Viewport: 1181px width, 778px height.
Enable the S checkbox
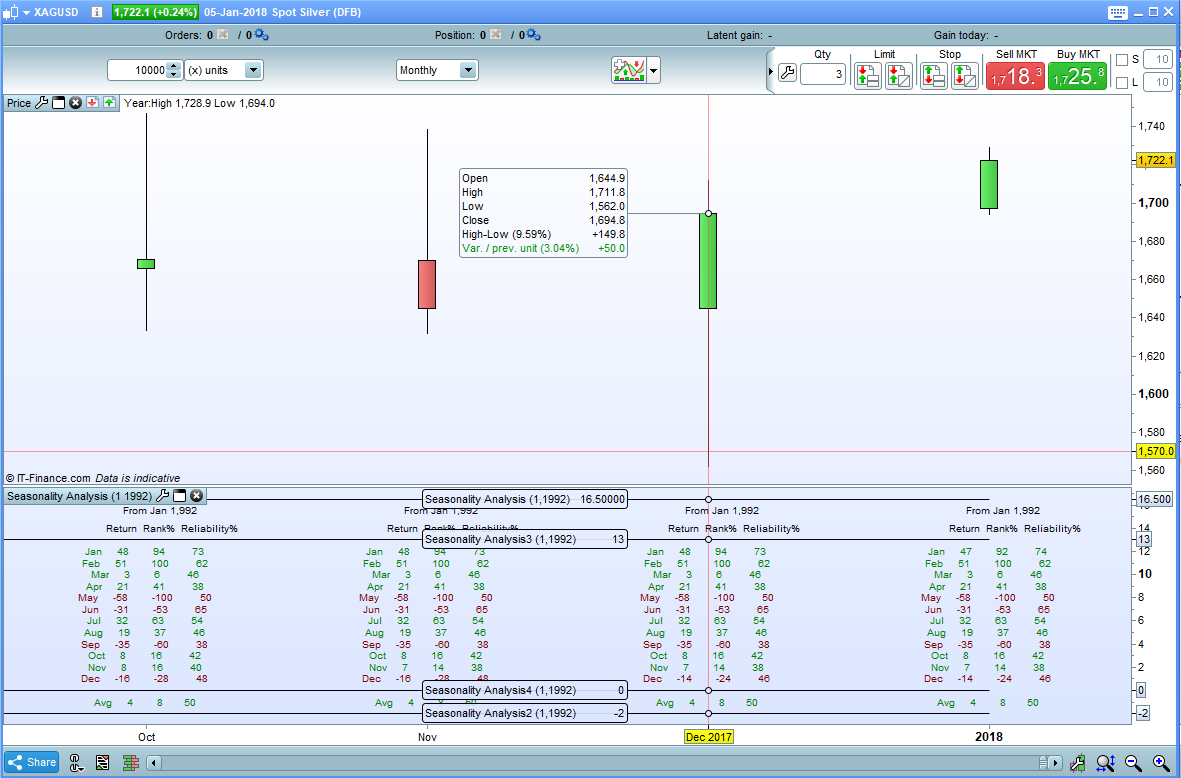[x=1121, y=60]
